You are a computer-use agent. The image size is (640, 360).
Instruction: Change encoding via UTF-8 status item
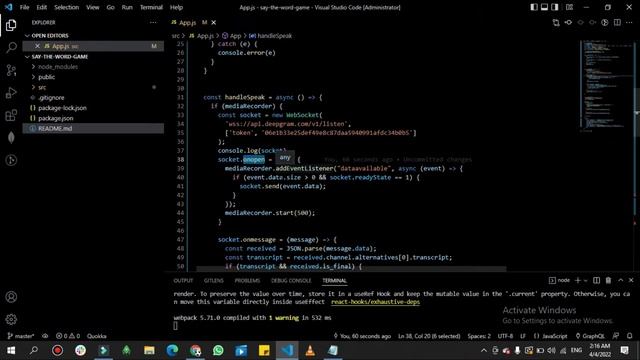[505, 336]
